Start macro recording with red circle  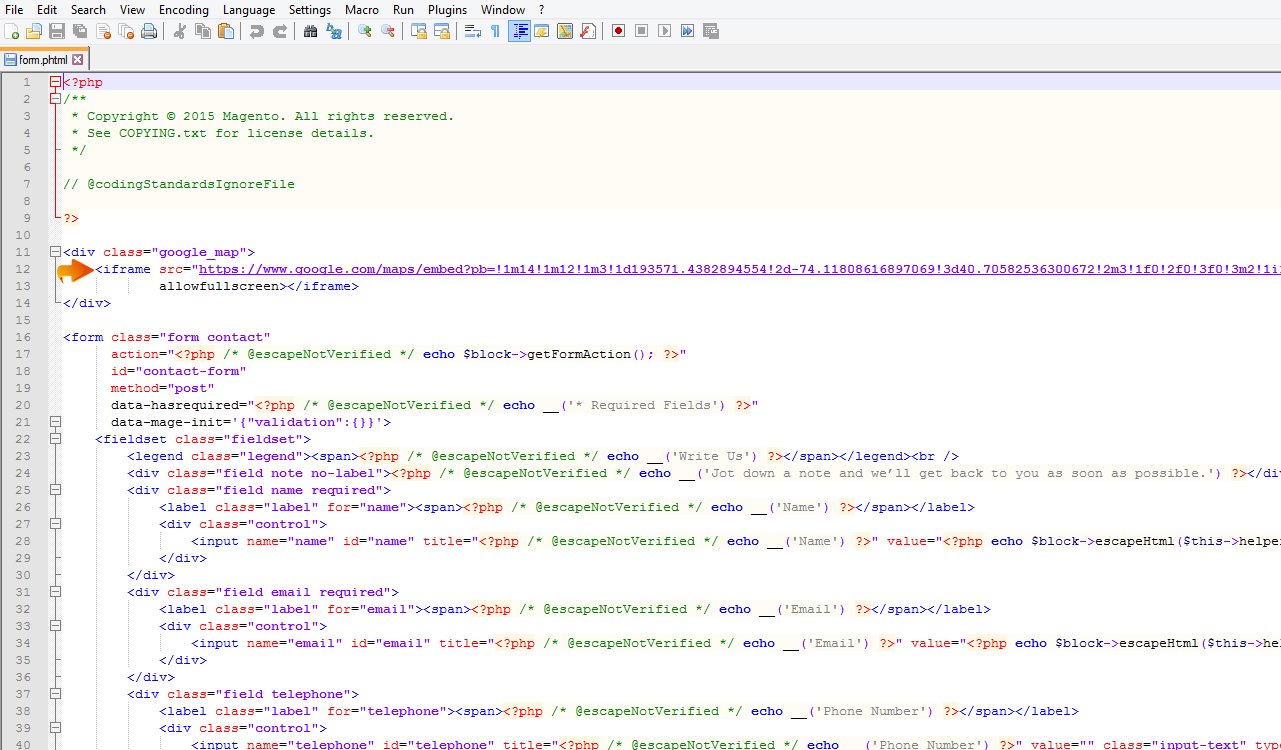[x=619, y=31]
